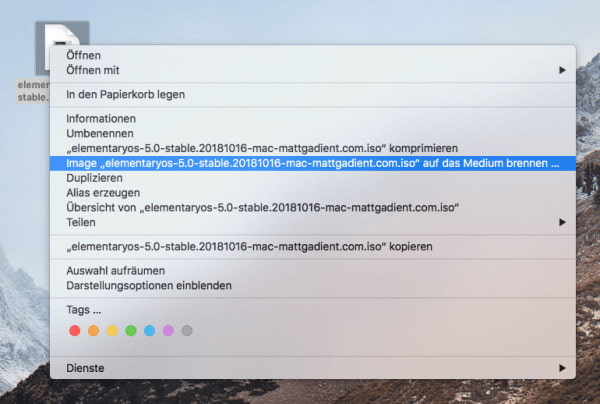Select the elementaryos iso desktop file icon

(x=61, y=35)
